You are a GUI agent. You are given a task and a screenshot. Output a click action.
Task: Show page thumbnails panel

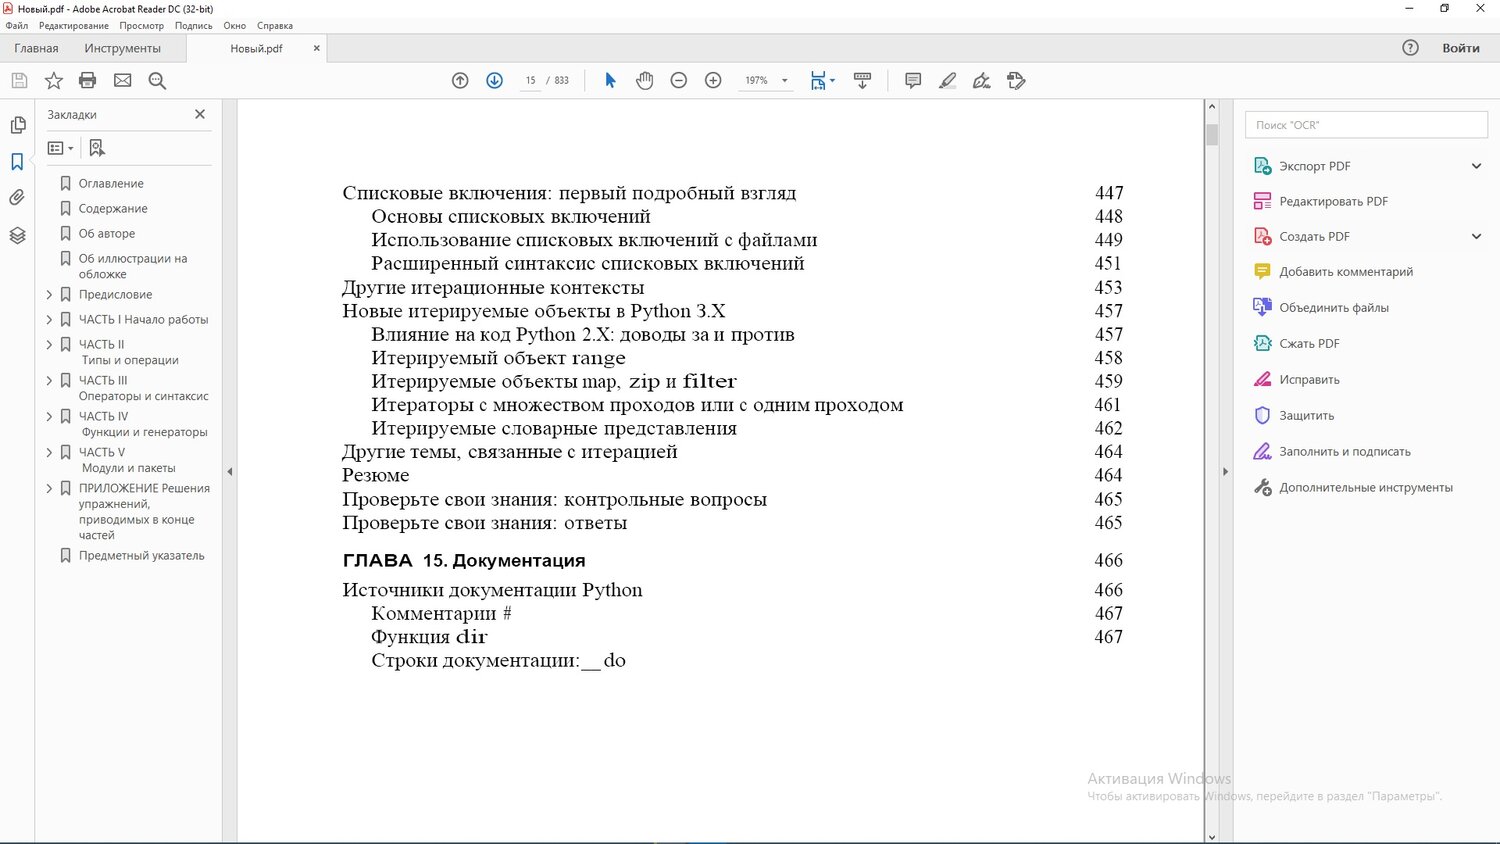pyautogui.click(x=17, y=125)
